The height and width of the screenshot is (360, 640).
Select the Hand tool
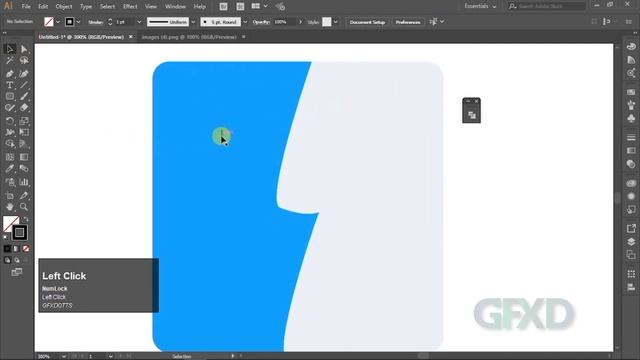[10, 207]
